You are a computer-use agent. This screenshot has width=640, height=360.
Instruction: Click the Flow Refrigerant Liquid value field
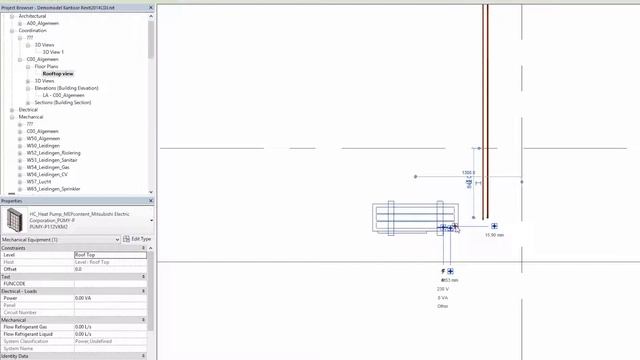coord(110,334)
